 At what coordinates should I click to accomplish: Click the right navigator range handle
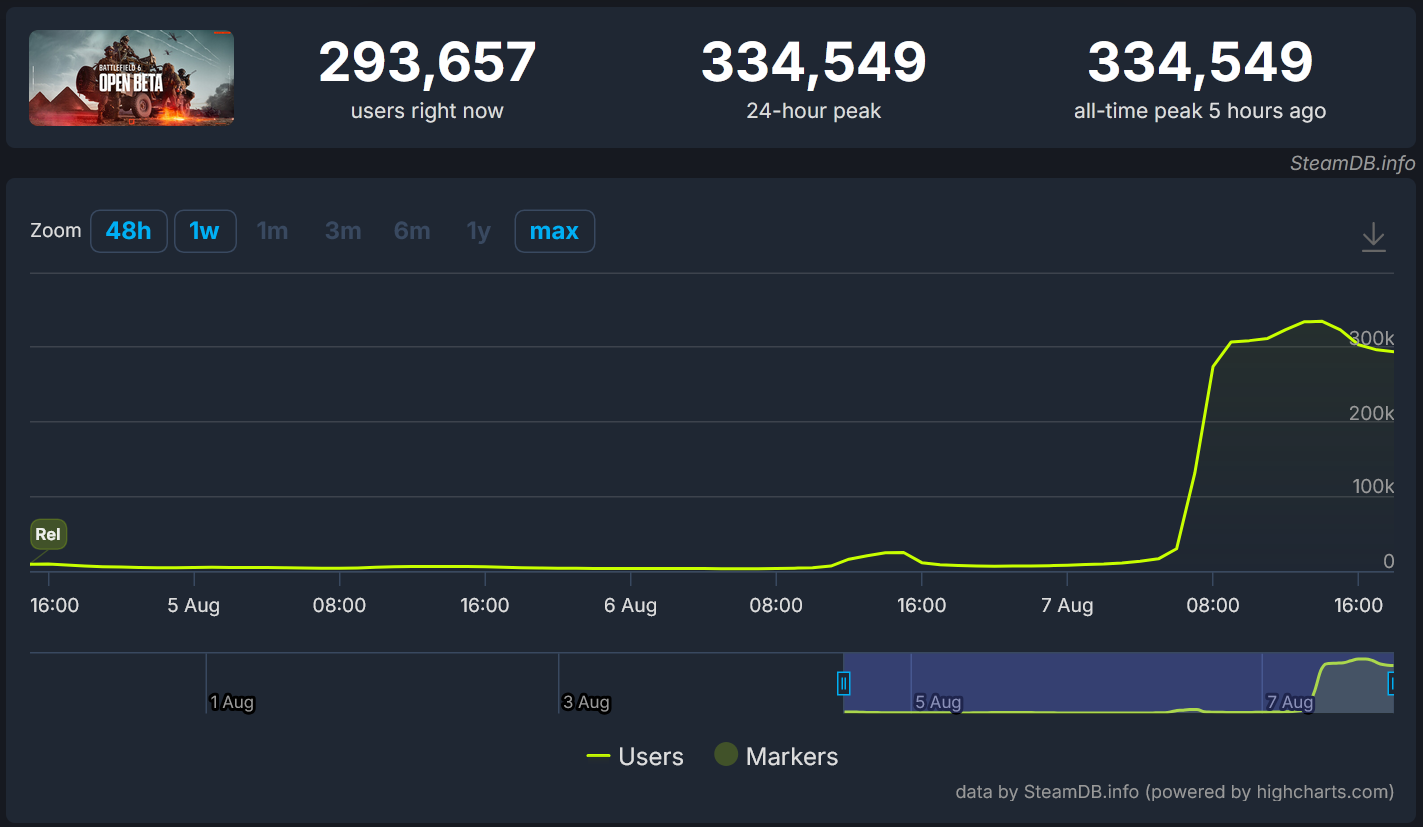tap(1392, 683)
